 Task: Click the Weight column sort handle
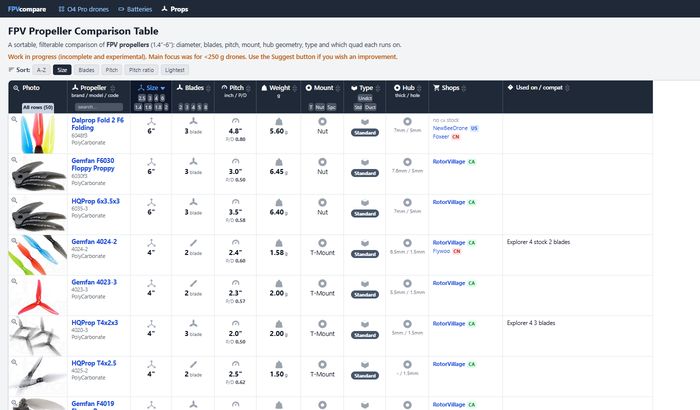tap(294, 88)
